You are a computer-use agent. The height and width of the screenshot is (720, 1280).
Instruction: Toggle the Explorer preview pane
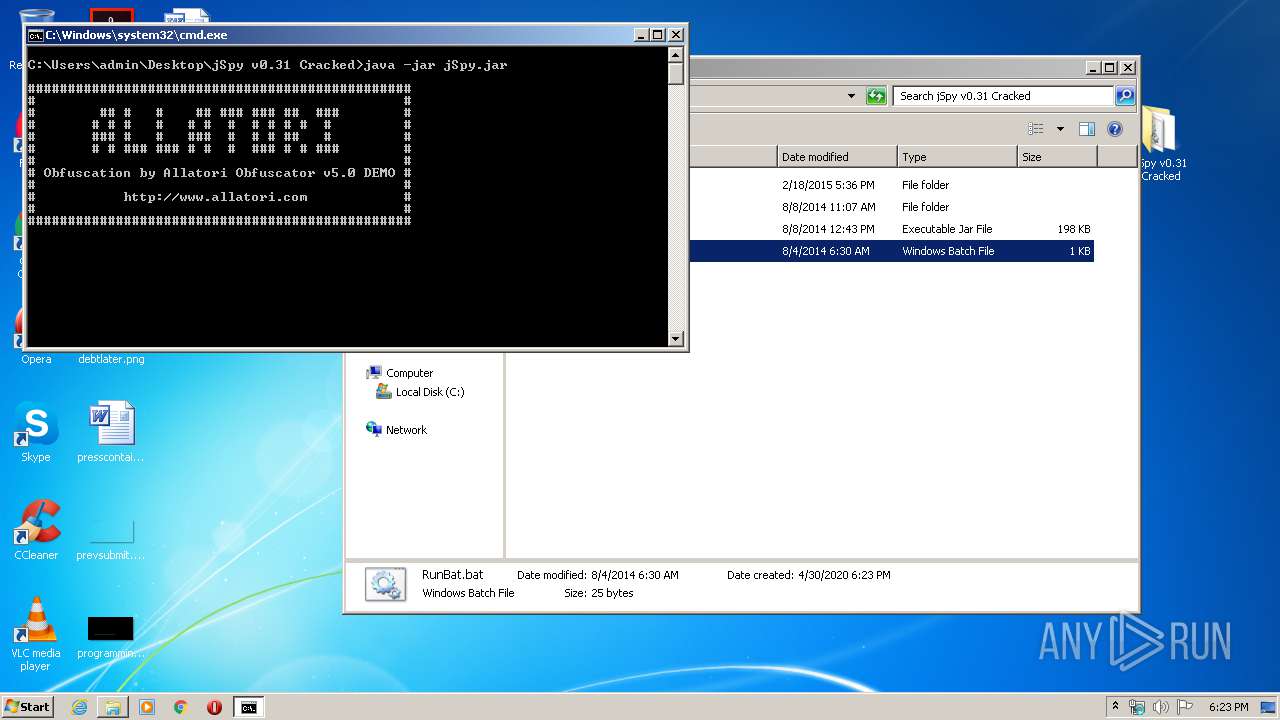1087,129
